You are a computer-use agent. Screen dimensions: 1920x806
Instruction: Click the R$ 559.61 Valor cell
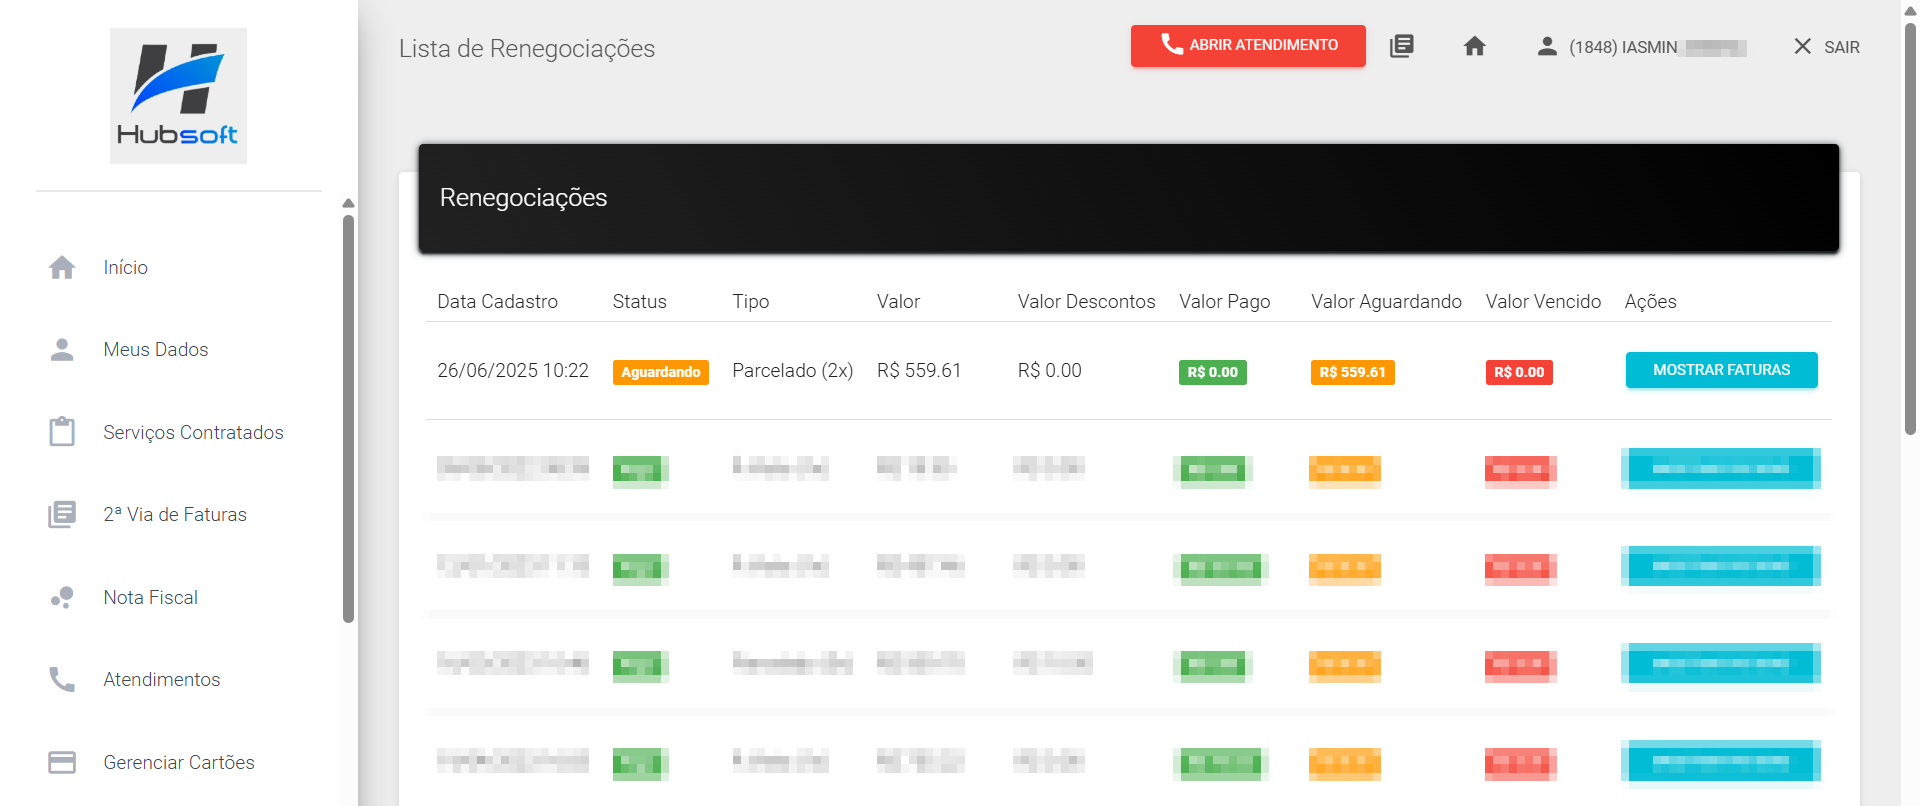pos(919,371)
